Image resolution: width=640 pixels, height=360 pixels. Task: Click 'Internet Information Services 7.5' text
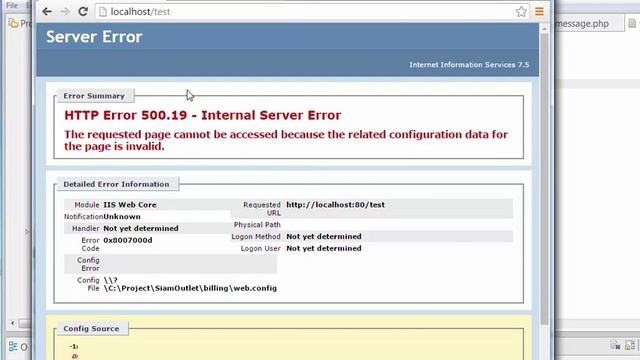coord(469,64)
